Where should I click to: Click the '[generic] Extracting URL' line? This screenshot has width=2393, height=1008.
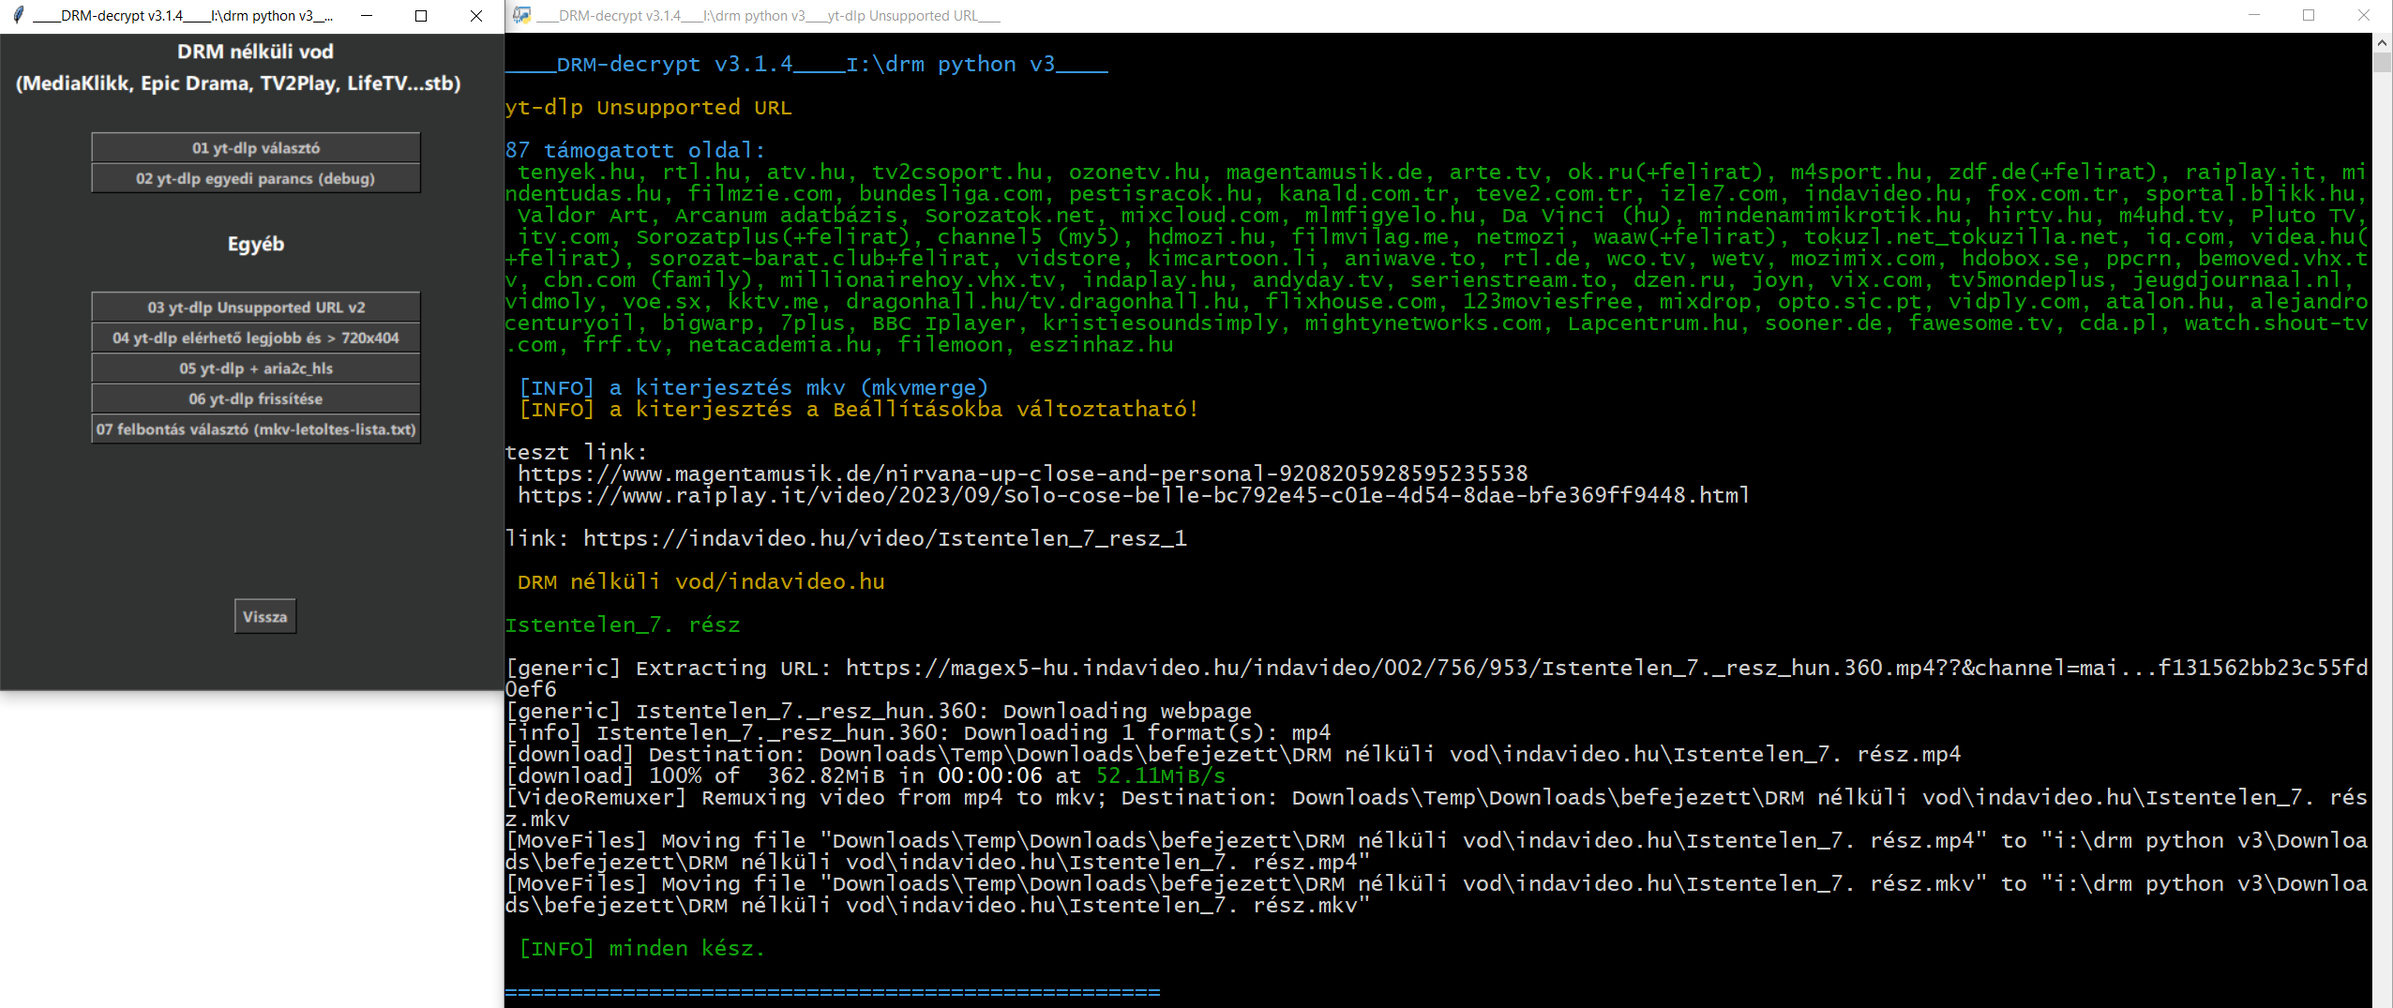point(1436,679)
